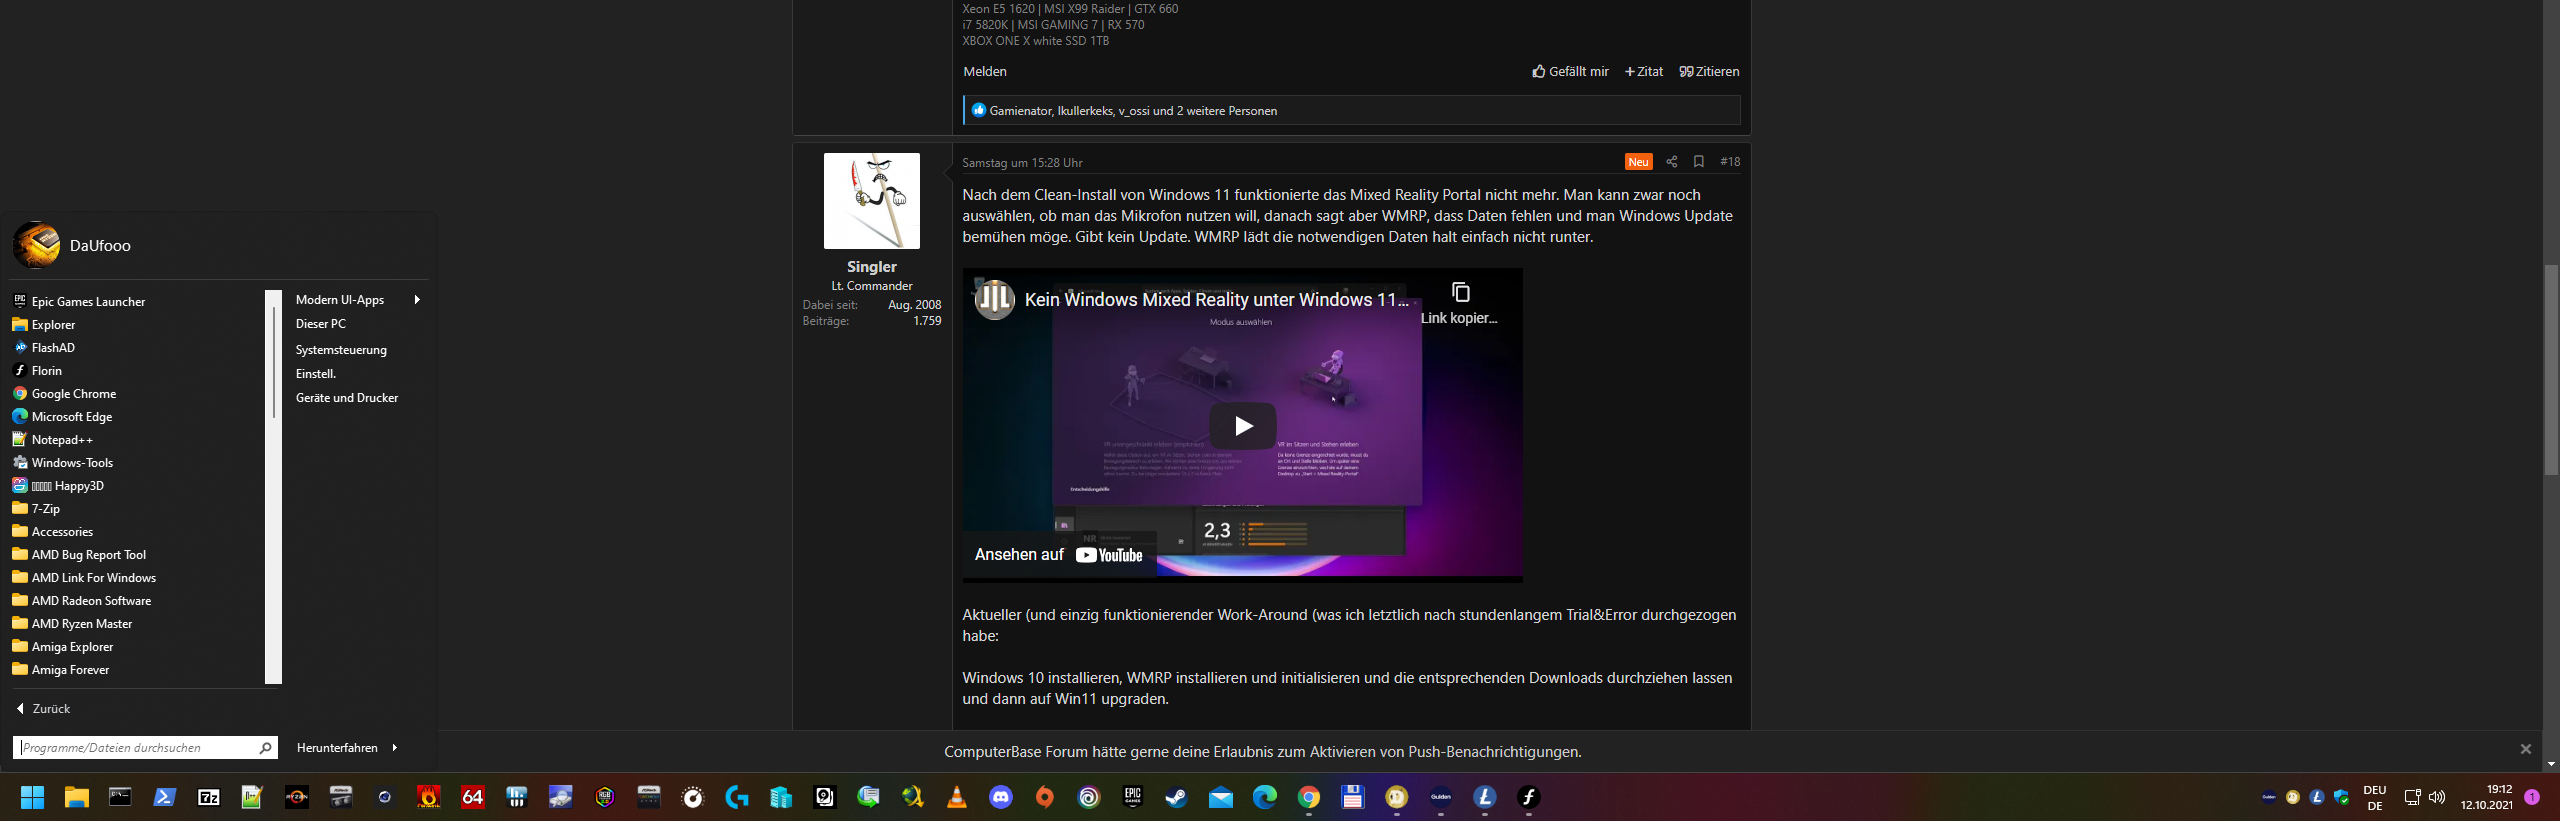Open VLC media player from taskbar
Viewport: 2560px width, 821px height.
(956, 797)
